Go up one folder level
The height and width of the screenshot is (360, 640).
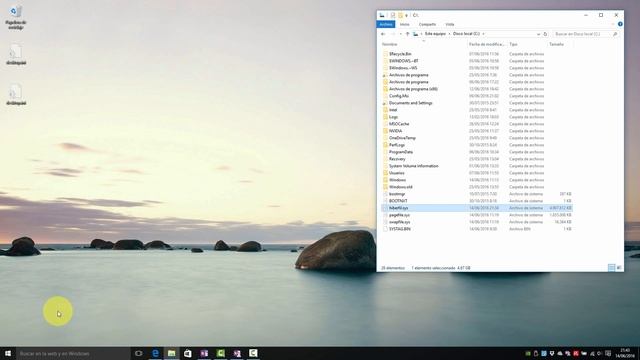(407, 34)
